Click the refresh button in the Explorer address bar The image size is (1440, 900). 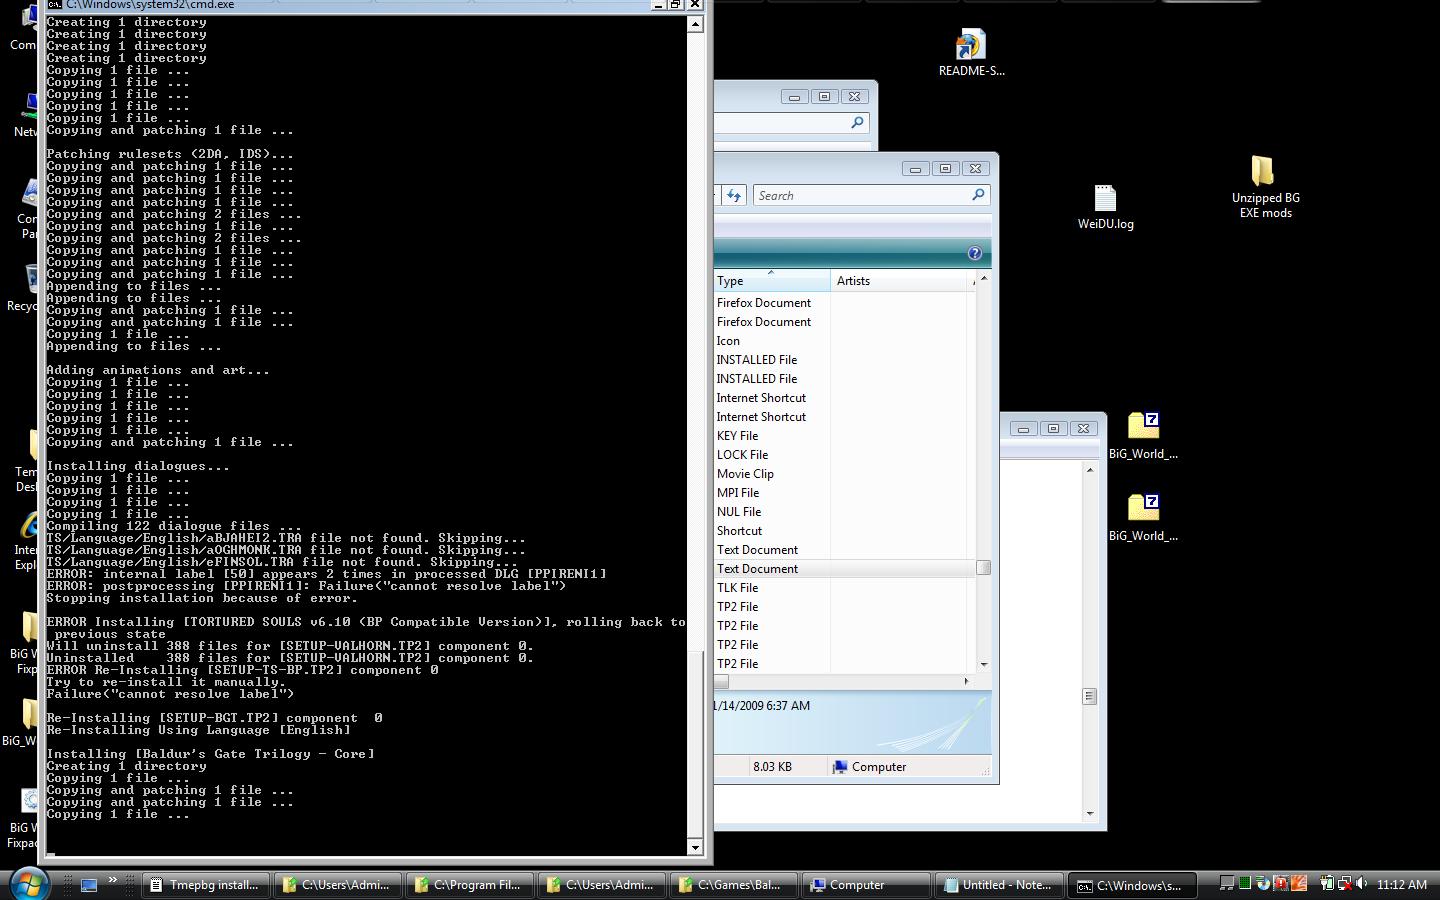[x=734, y=195]
